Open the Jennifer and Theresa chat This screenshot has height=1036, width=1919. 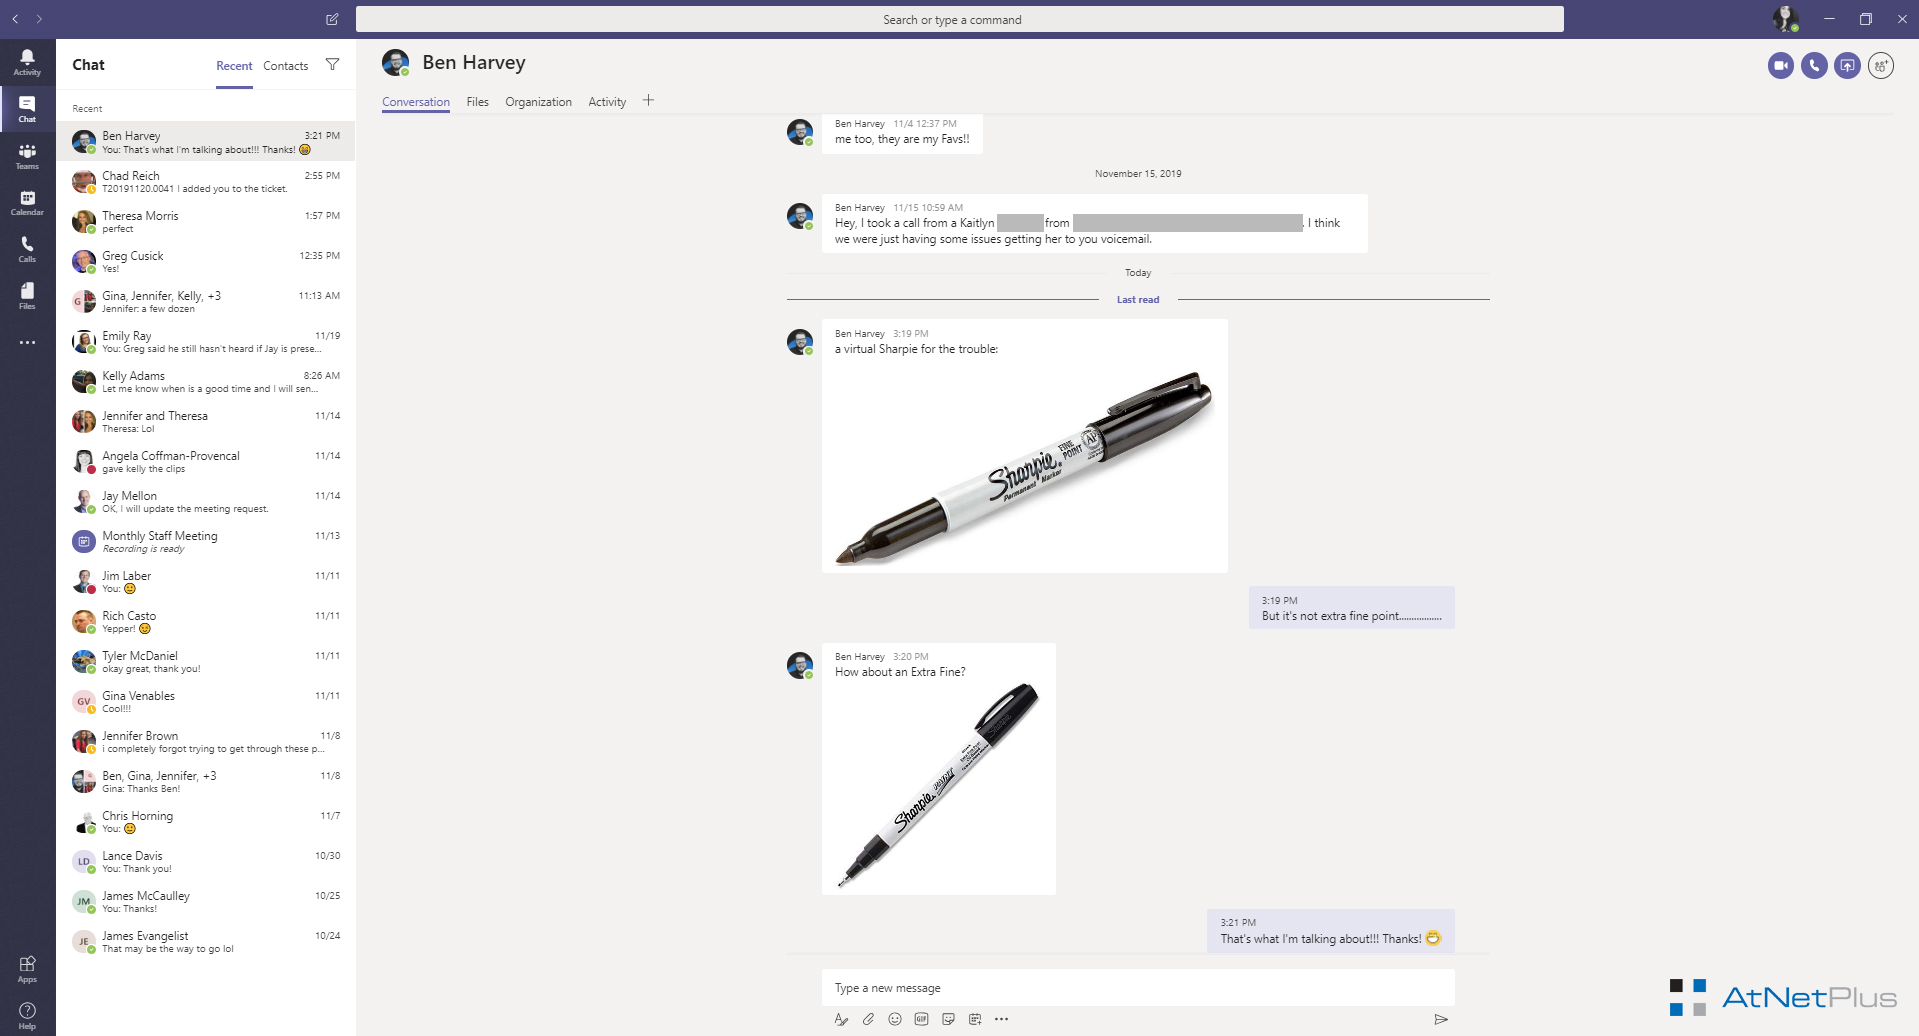tap(206, 421)
